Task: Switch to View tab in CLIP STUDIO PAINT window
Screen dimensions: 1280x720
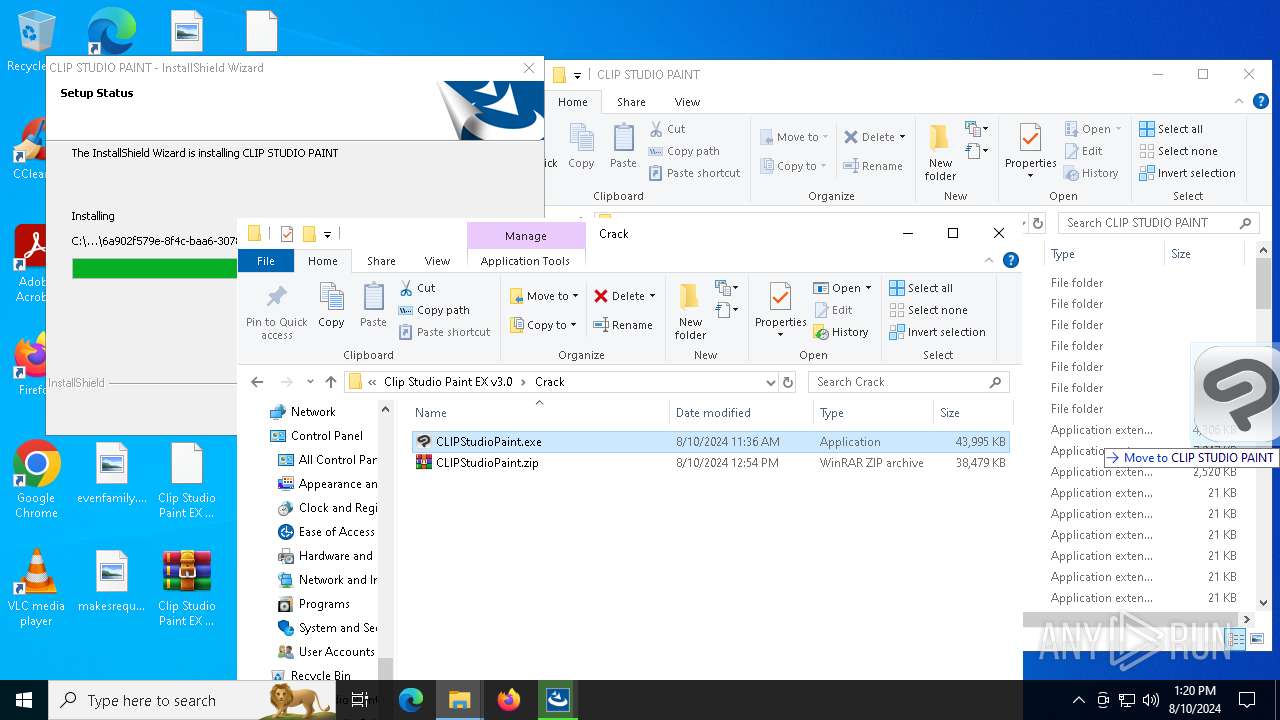Action: tap(687, 102)
